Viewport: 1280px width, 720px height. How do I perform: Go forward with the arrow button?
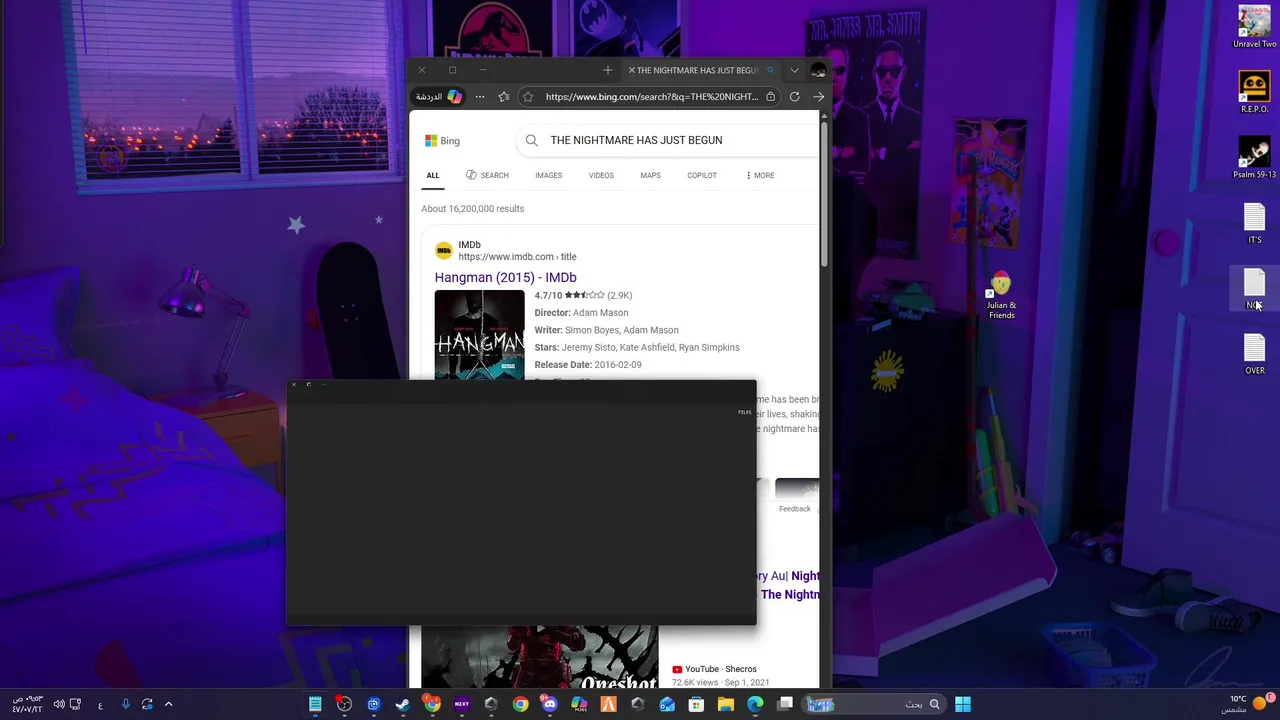point(818,97)
